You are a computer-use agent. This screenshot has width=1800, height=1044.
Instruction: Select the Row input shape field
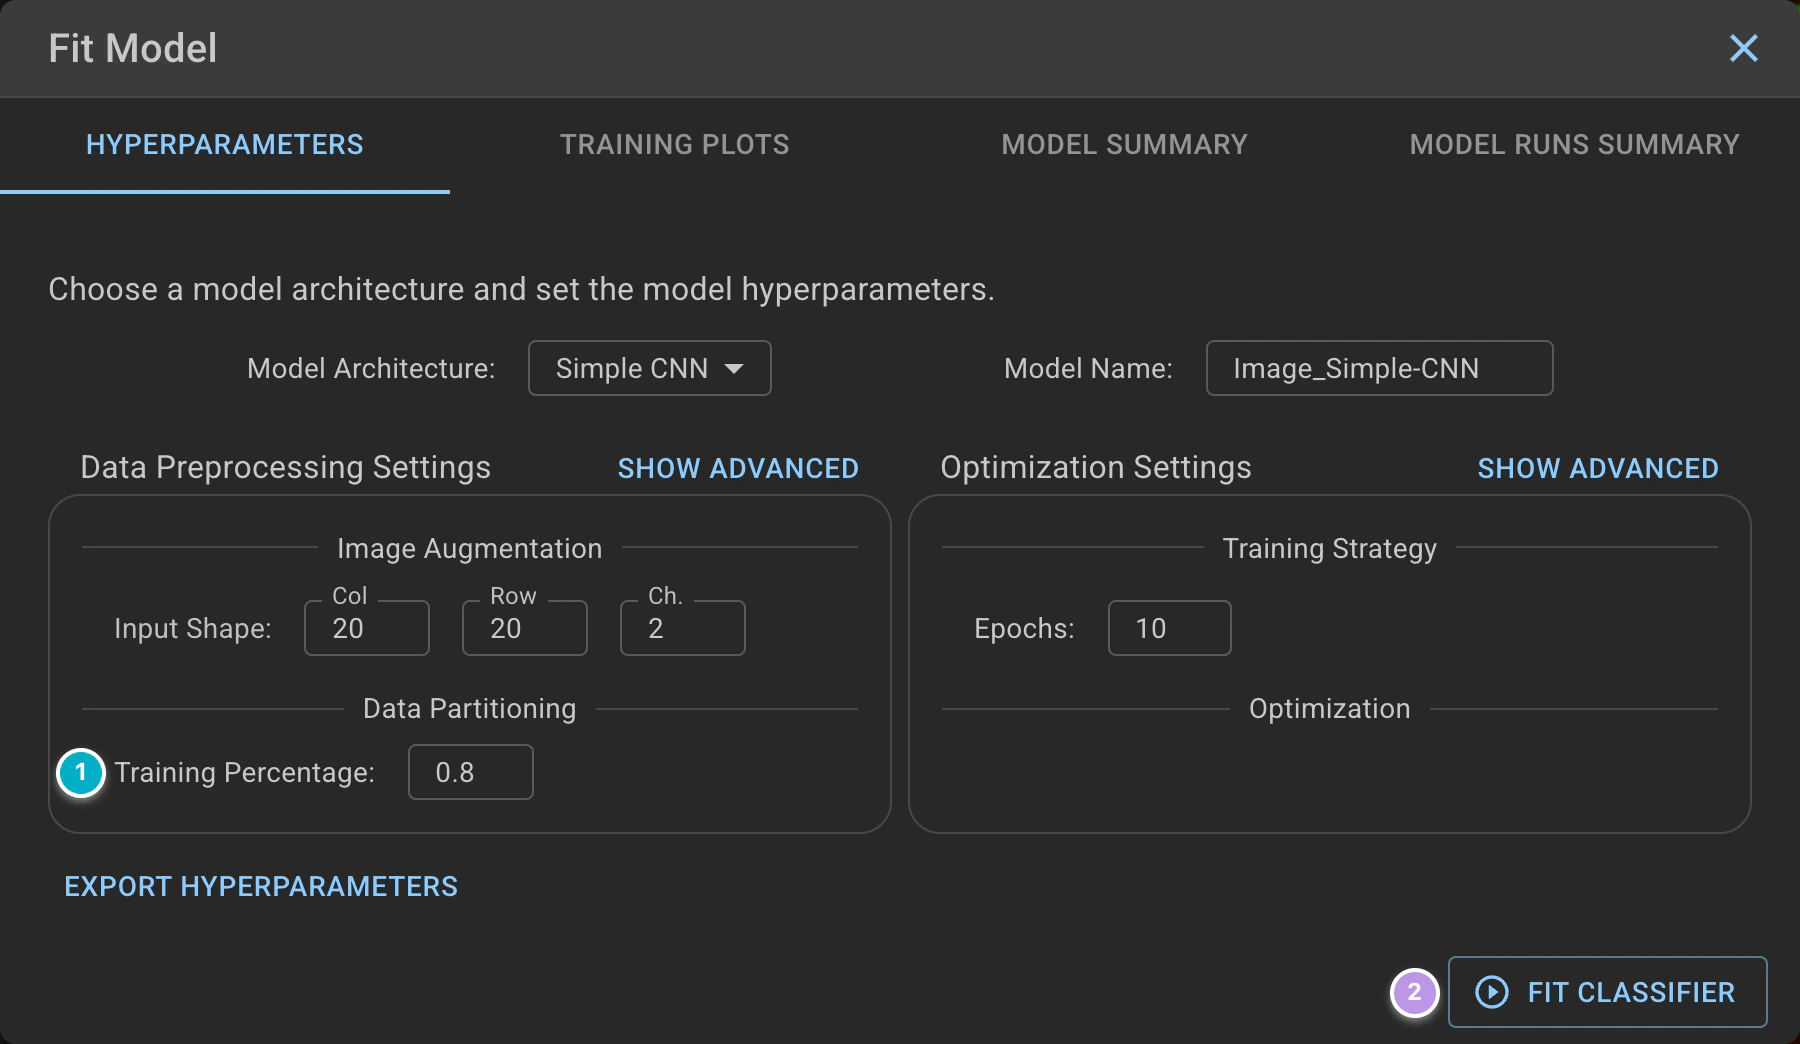(x=525, y=628)
